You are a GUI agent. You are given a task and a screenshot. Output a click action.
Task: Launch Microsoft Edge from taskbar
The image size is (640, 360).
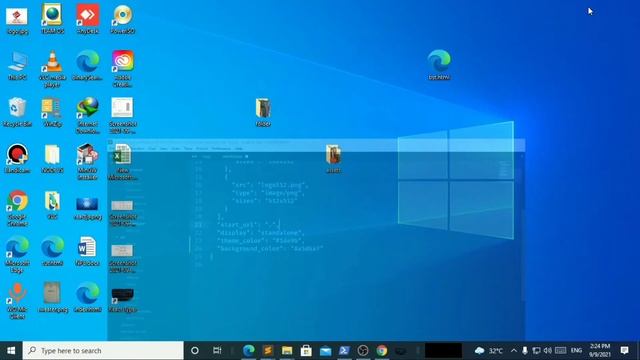249,351
